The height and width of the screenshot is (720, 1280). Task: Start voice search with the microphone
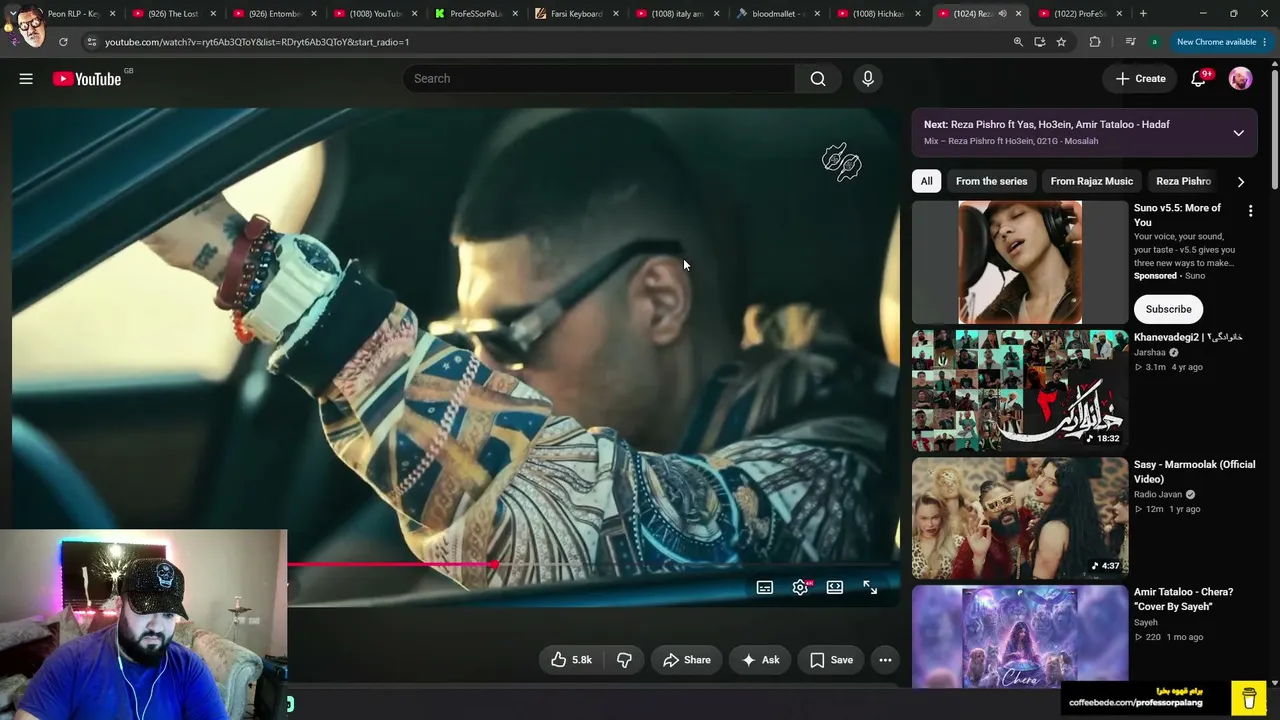(868, 79)
